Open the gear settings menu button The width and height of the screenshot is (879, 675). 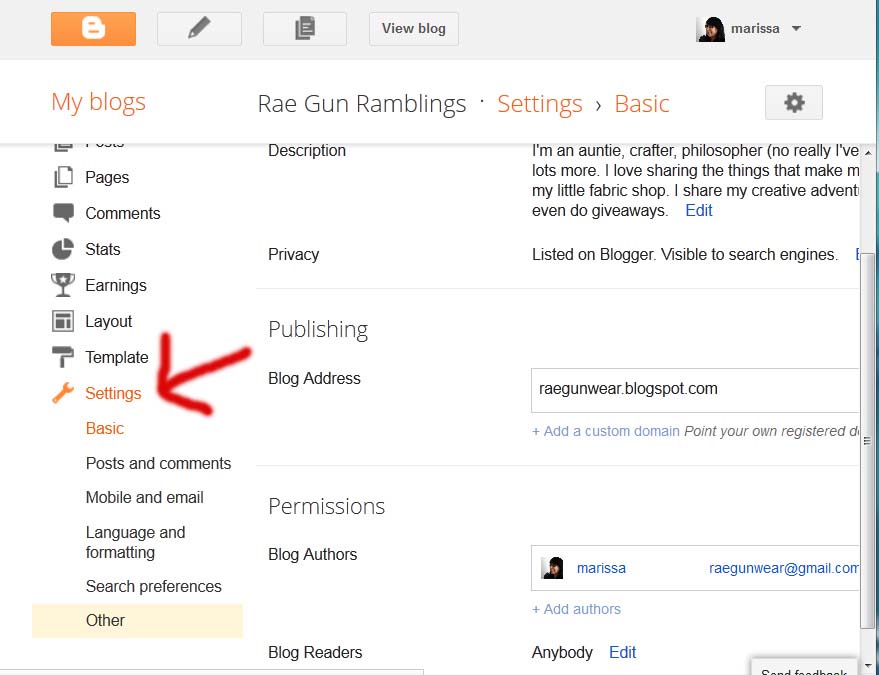click(x=794, y=103)
